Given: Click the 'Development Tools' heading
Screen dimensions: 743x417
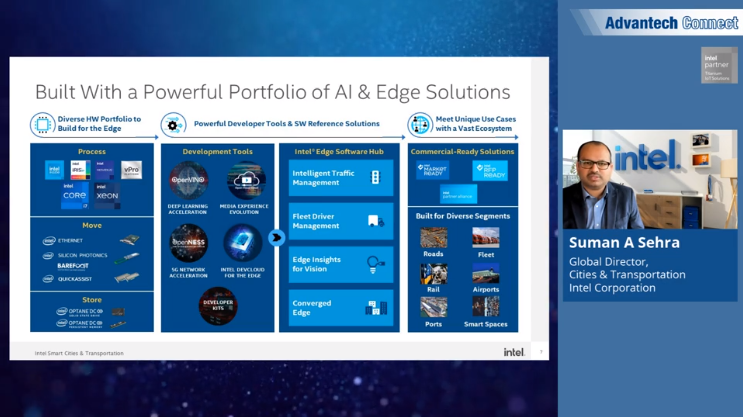Looking at the screenshot, I should (217, 152).
